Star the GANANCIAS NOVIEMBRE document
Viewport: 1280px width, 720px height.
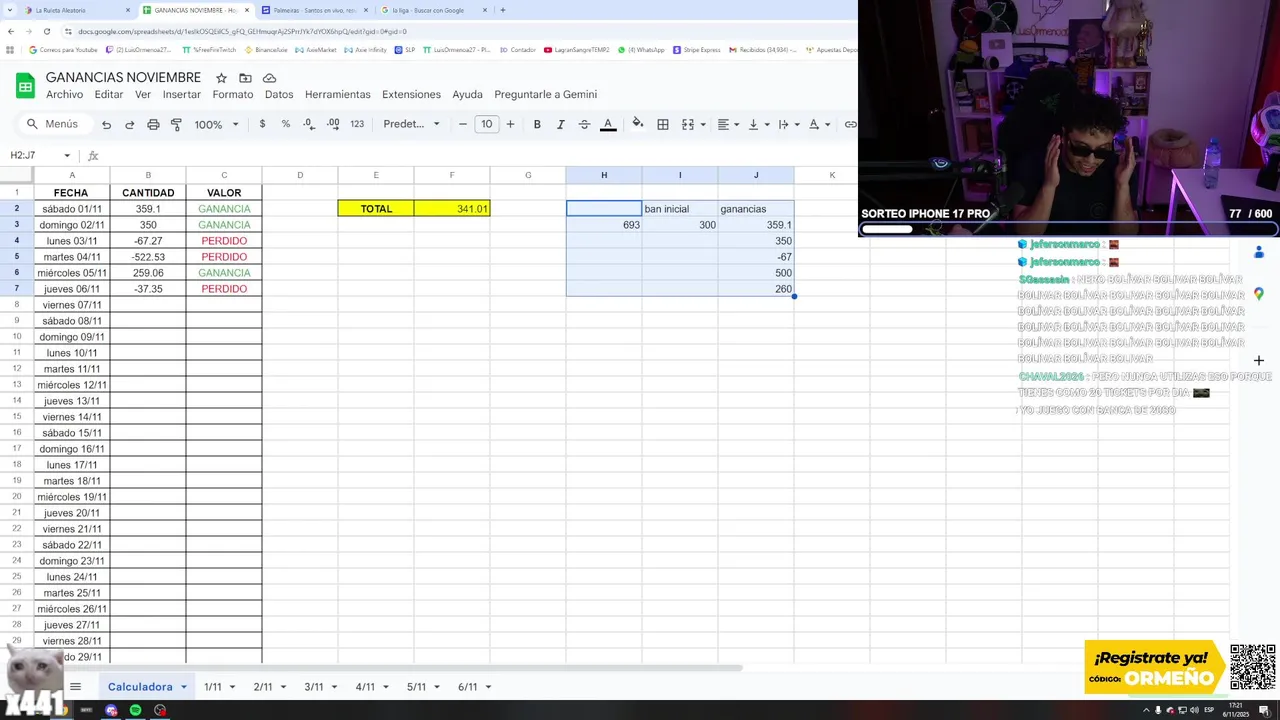point(221,78)
